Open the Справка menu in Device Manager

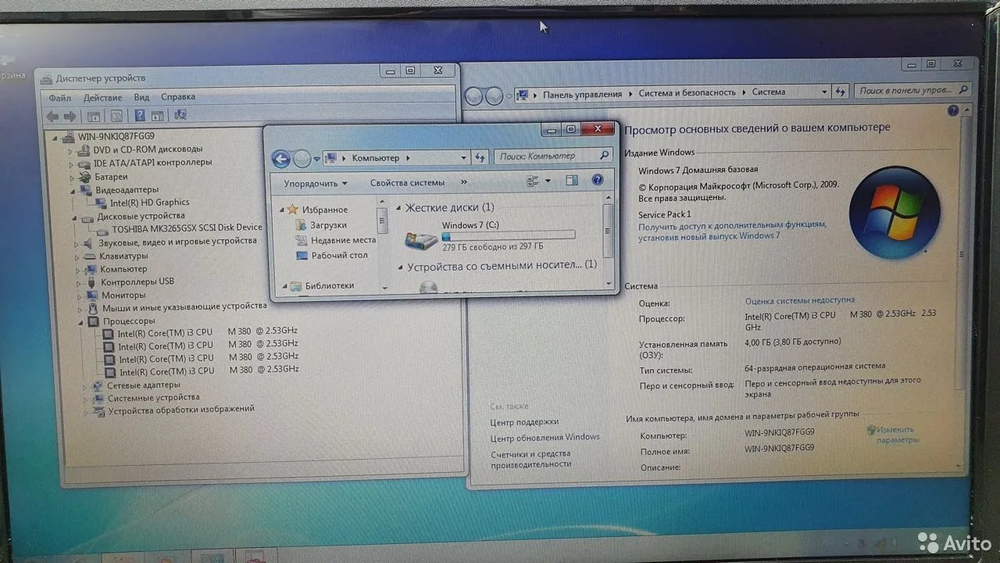pyautogui.click(x=178, y=97)
